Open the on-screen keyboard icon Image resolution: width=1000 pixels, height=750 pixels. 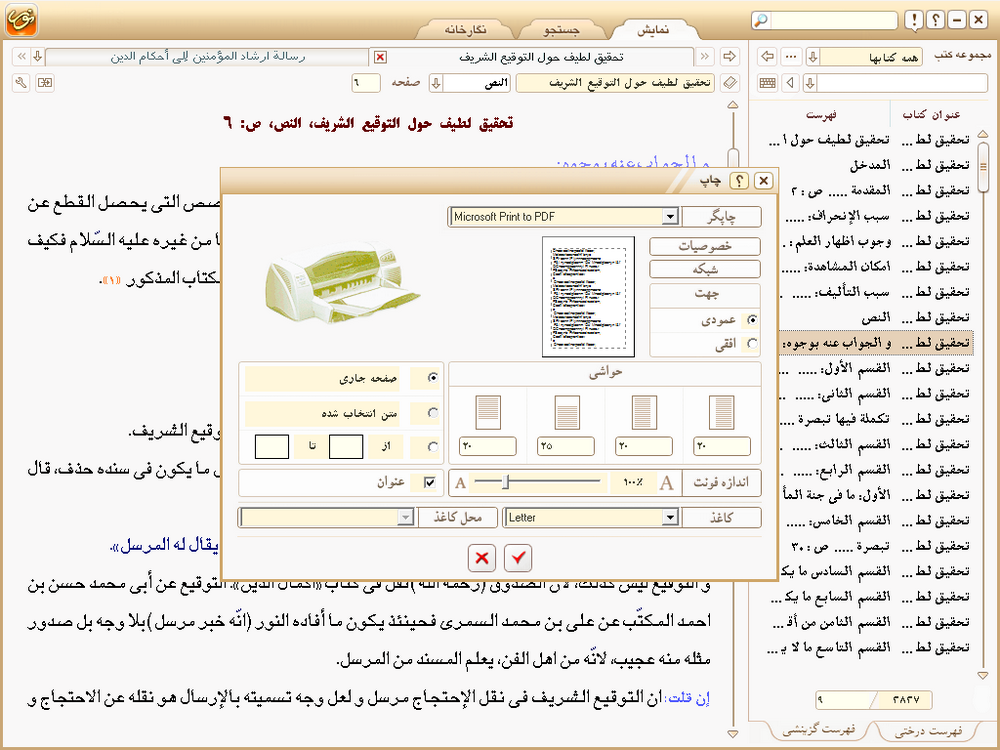click(767, 83)
